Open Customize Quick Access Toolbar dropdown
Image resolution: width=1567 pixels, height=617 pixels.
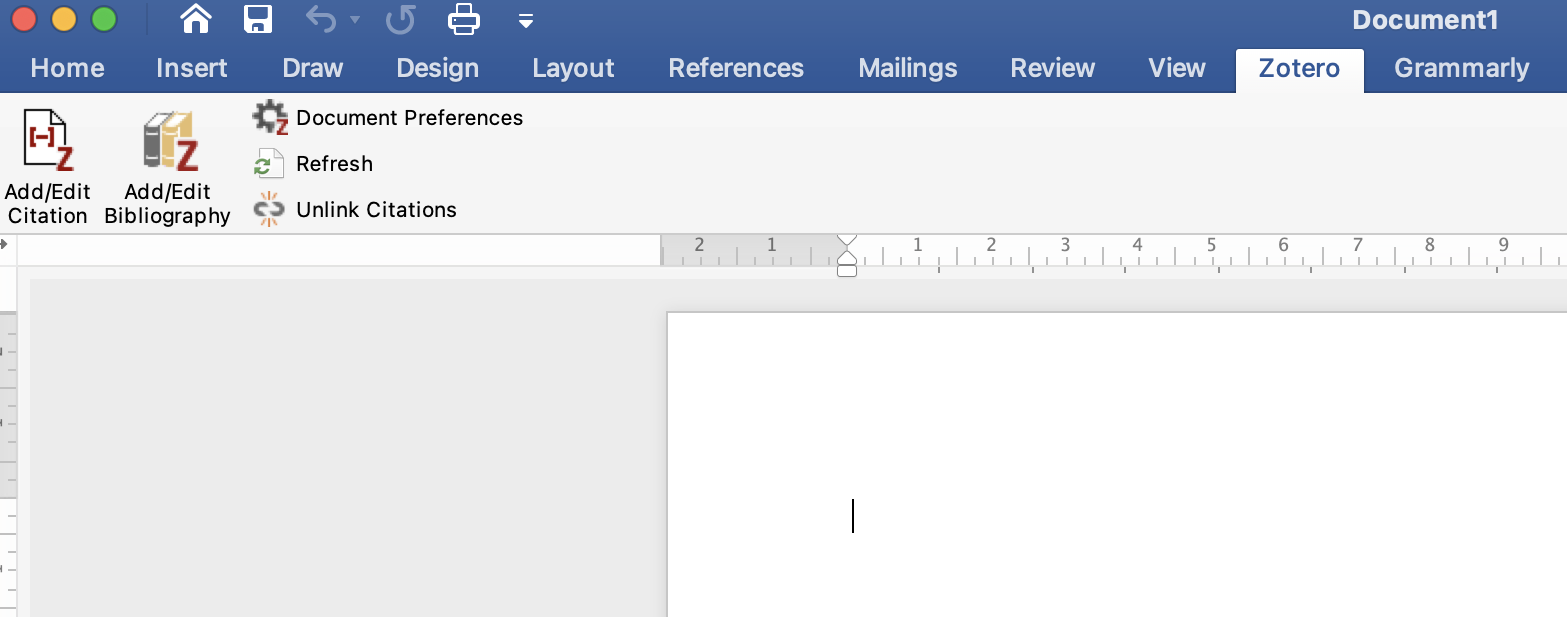click(526, 21)
